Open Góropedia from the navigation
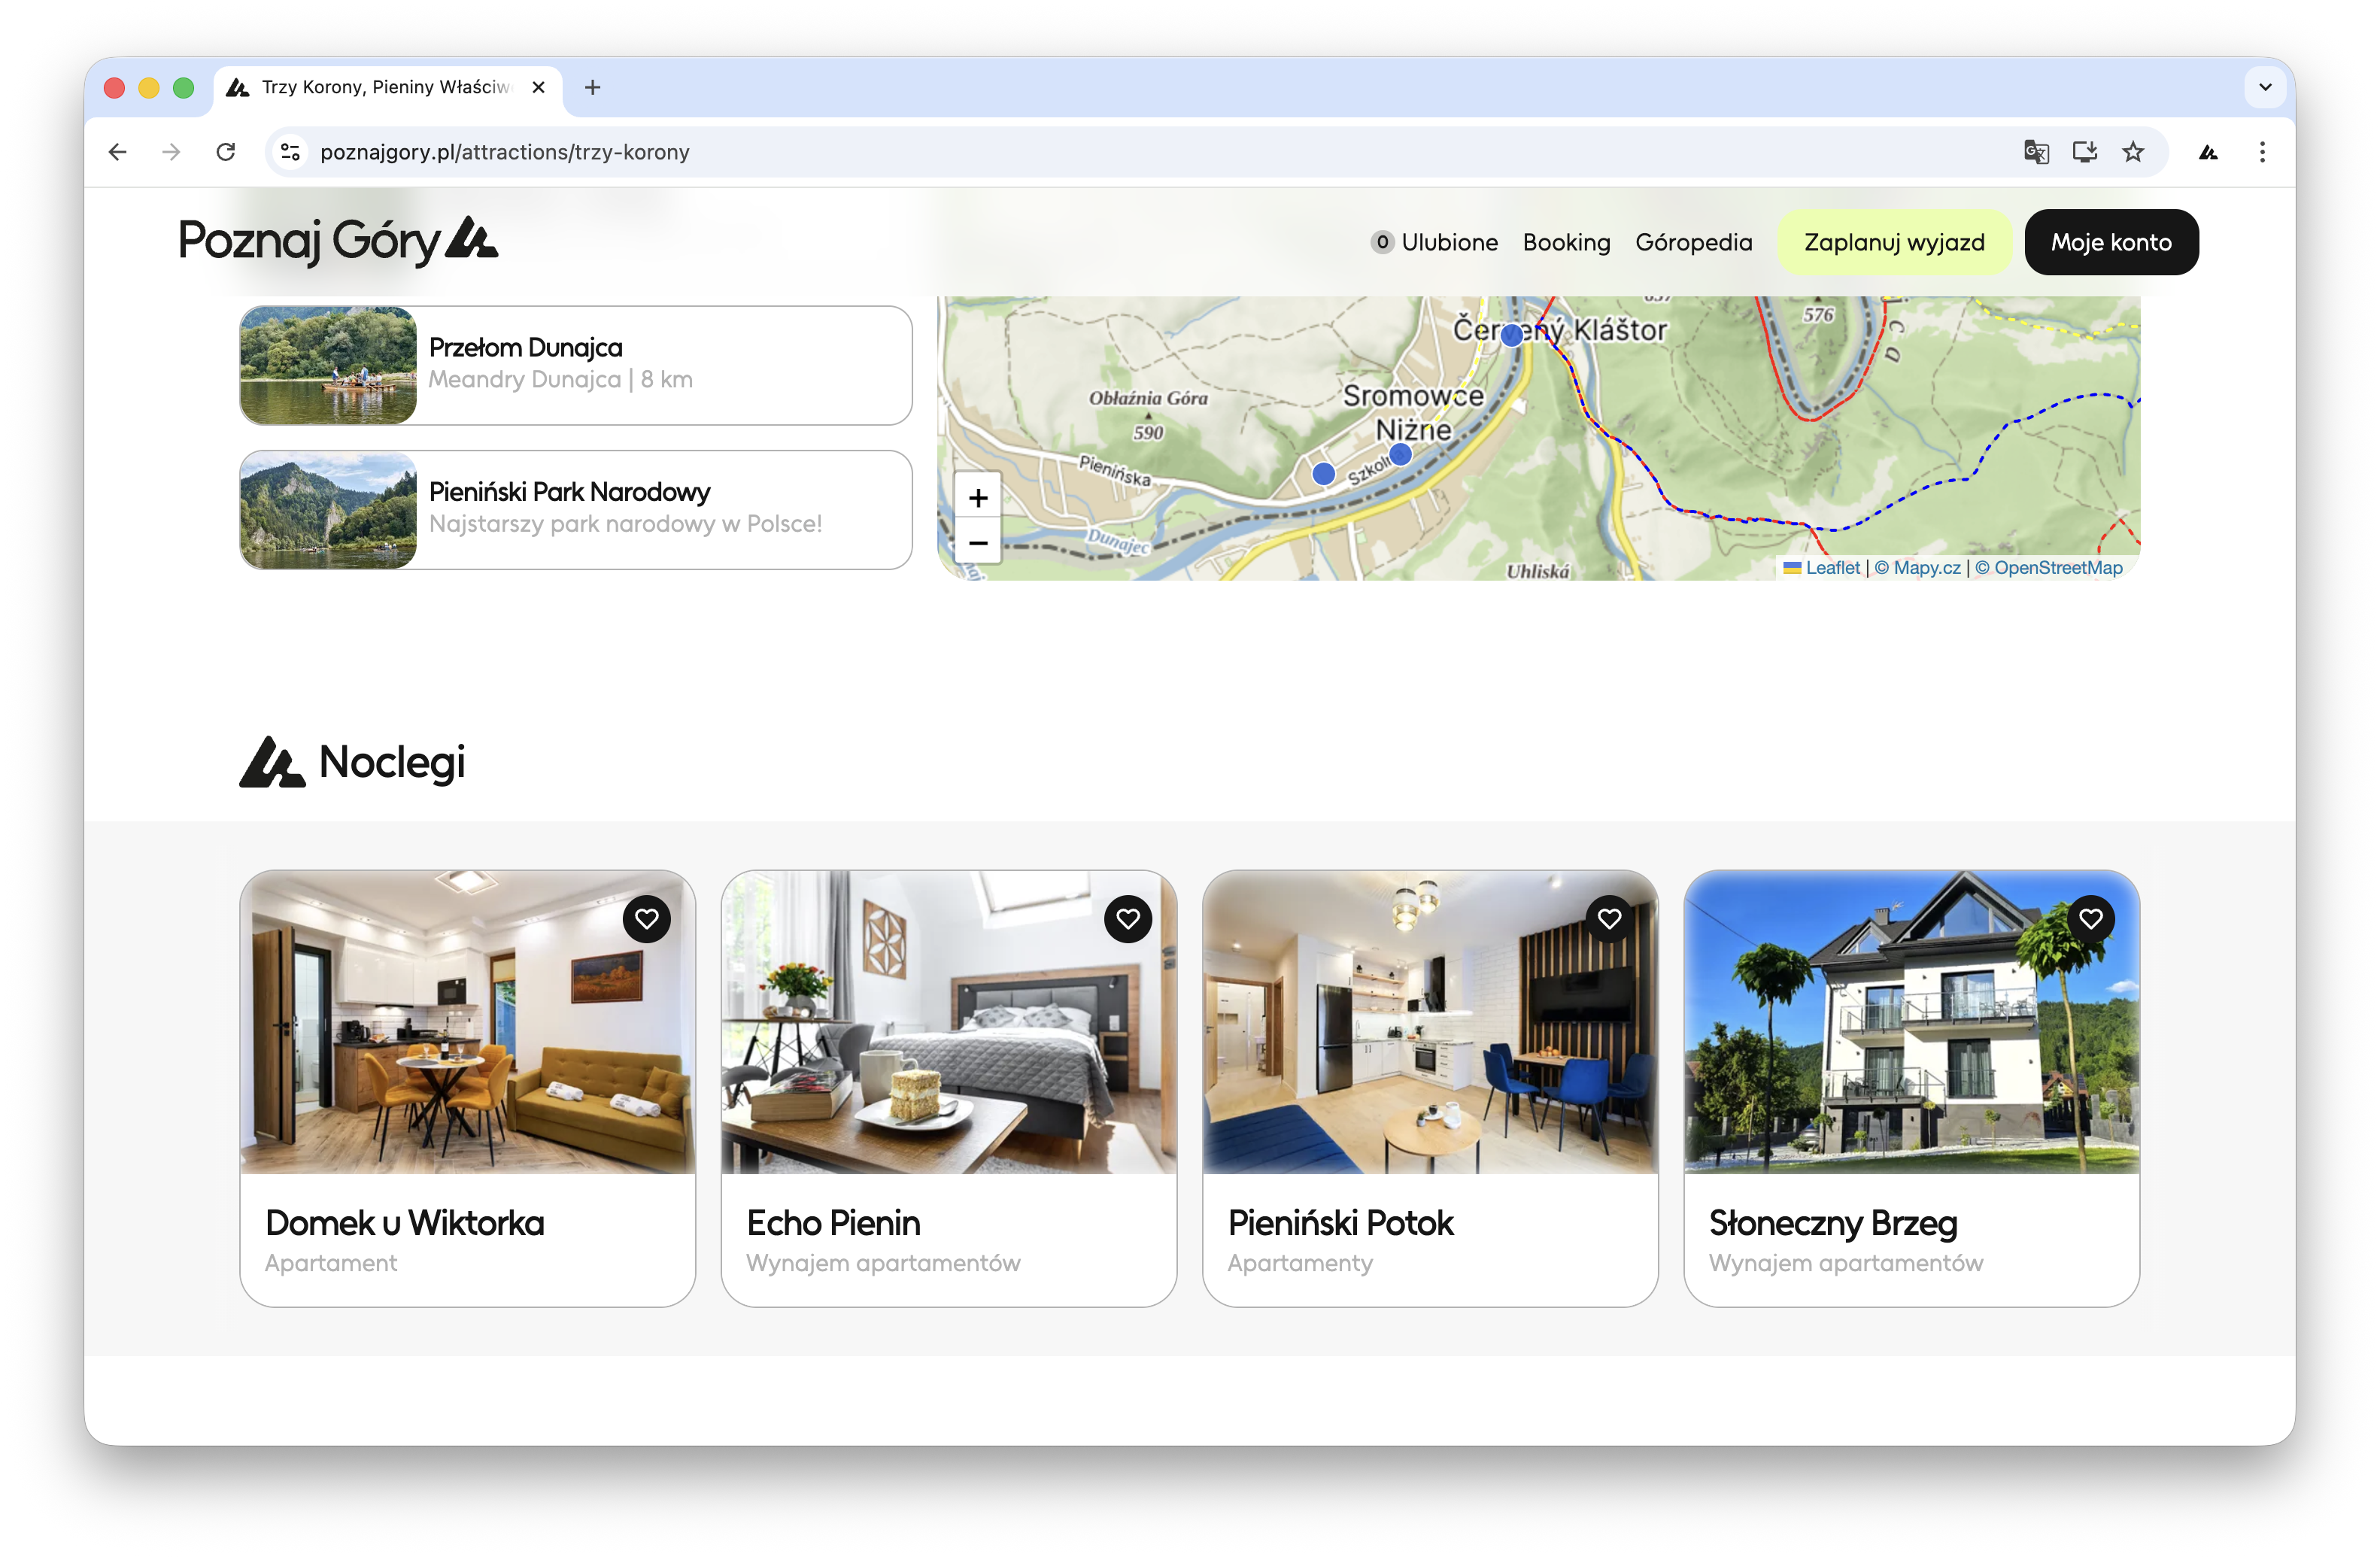This screenshot has height=1557, width=2380. pos(1693,242)
